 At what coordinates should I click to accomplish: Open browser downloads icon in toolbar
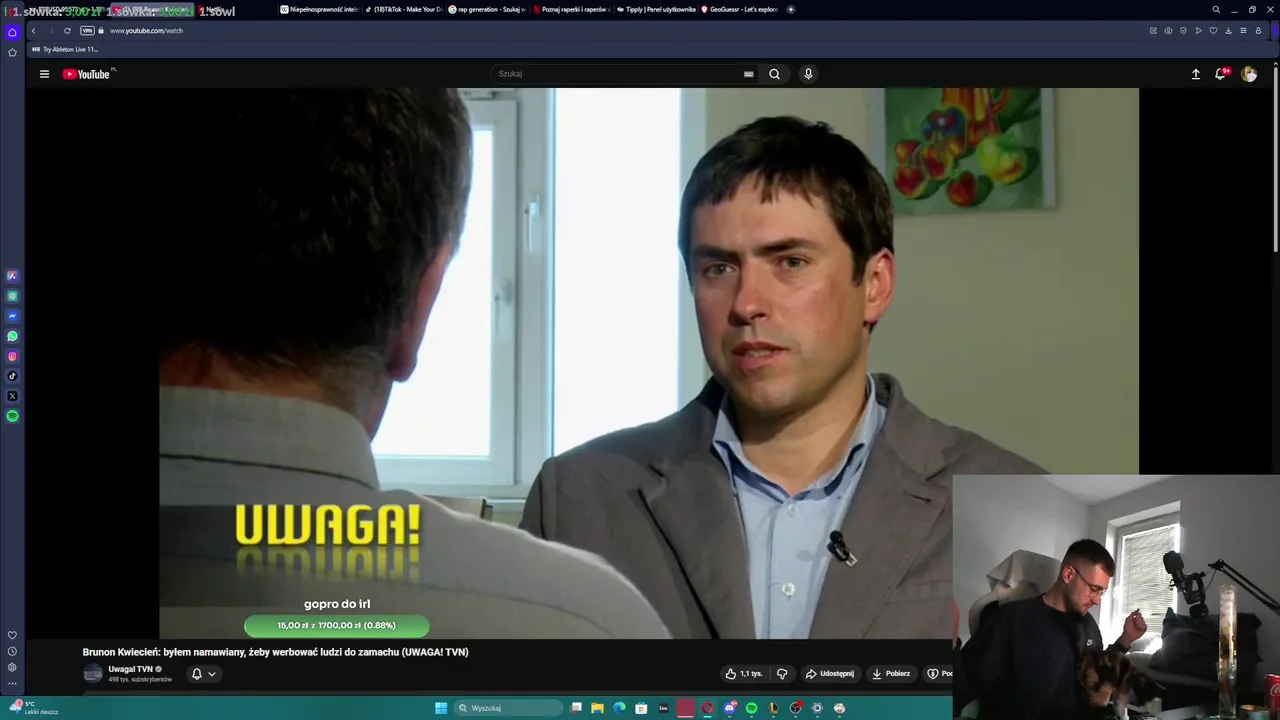click(x=1228, y=31)
